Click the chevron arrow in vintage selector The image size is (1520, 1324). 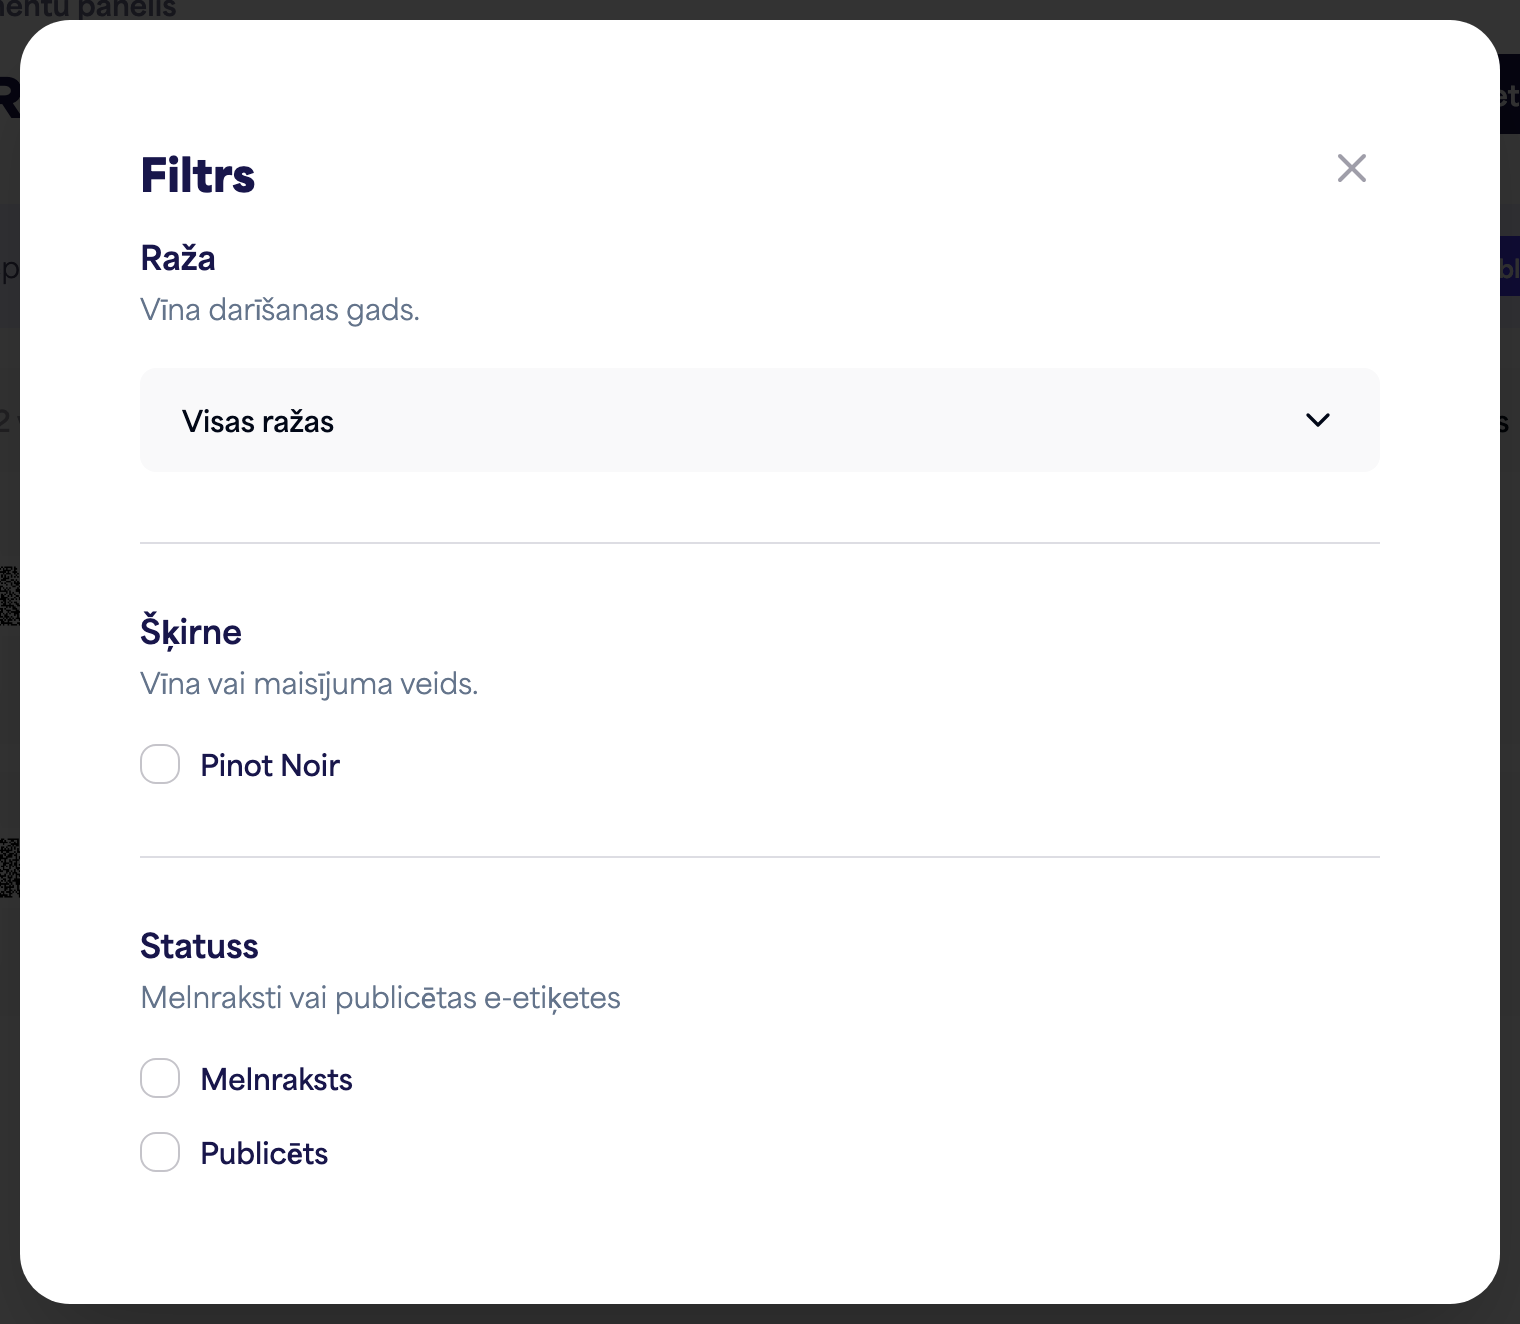pyautogui.click(x=1318, y=420)
